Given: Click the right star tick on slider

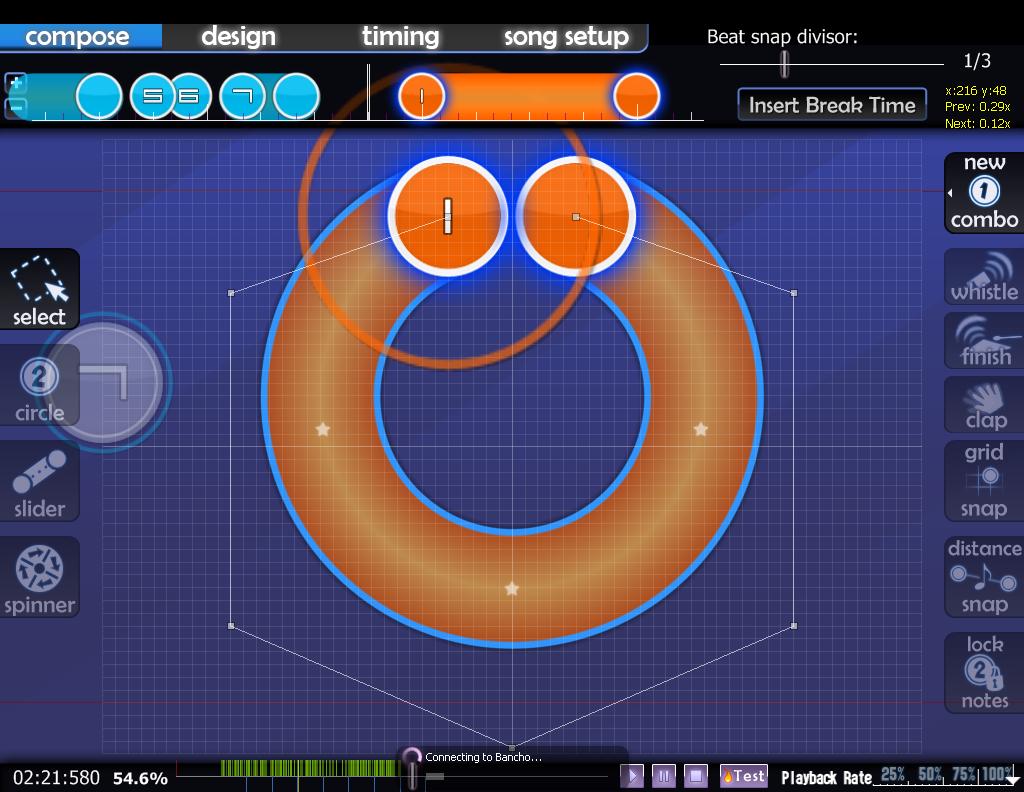Looking at the screenshot, I should click(701, 429).
